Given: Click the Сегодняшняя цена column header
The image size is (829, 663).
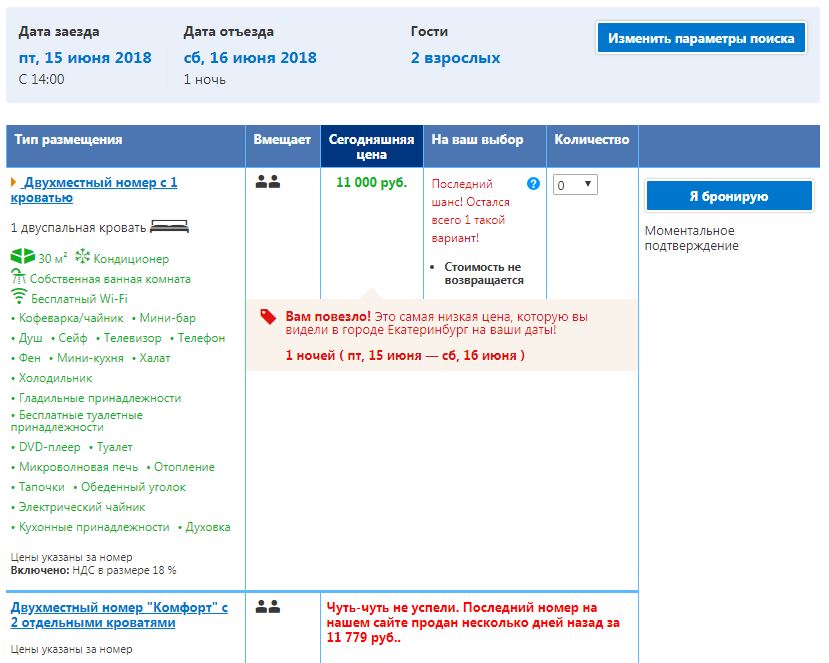Looking at the screenshot, I should [371, 147].
